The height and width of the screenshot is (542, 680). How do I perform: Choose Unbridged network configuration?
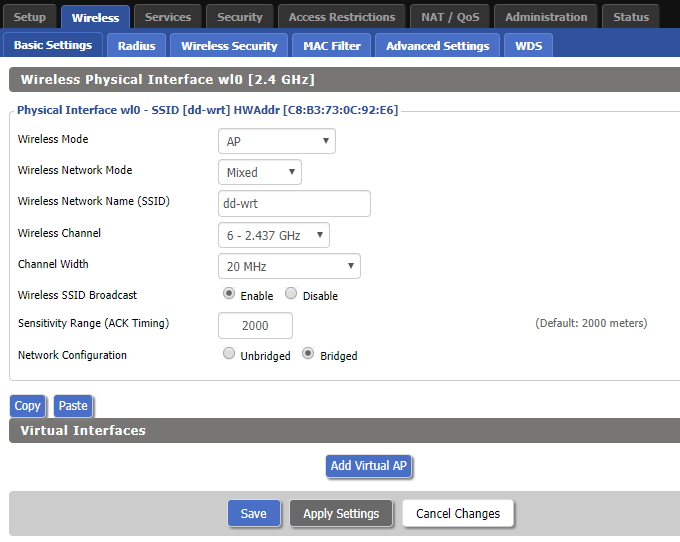[229, 353]
